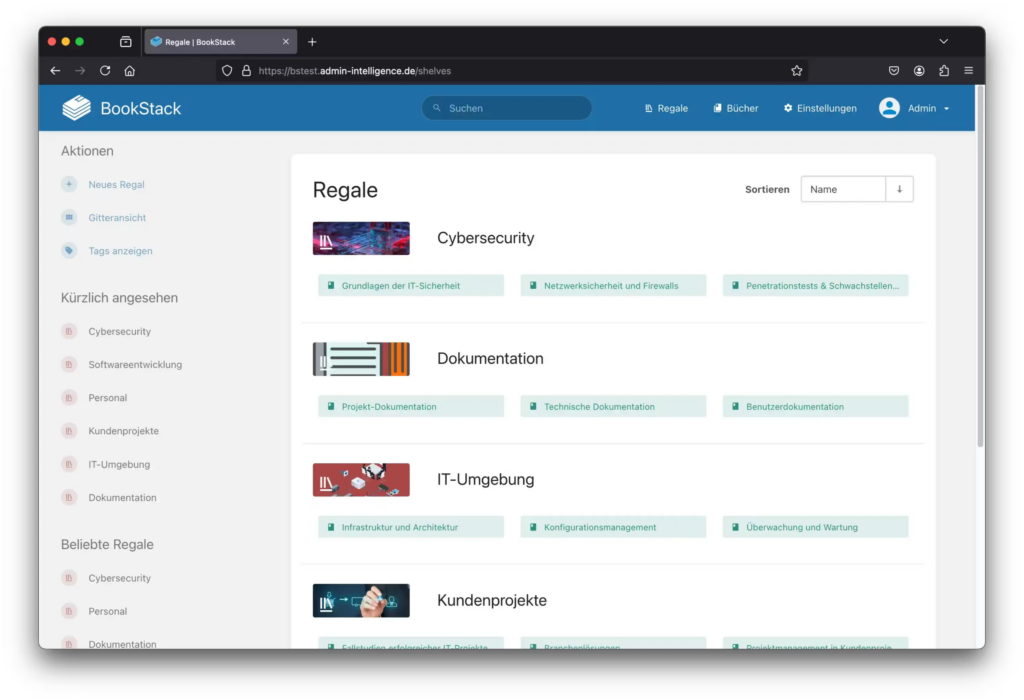Open the Grundlagen der IT-Sicherheit book
This screenshot has height=700, width=1024.
410,285
